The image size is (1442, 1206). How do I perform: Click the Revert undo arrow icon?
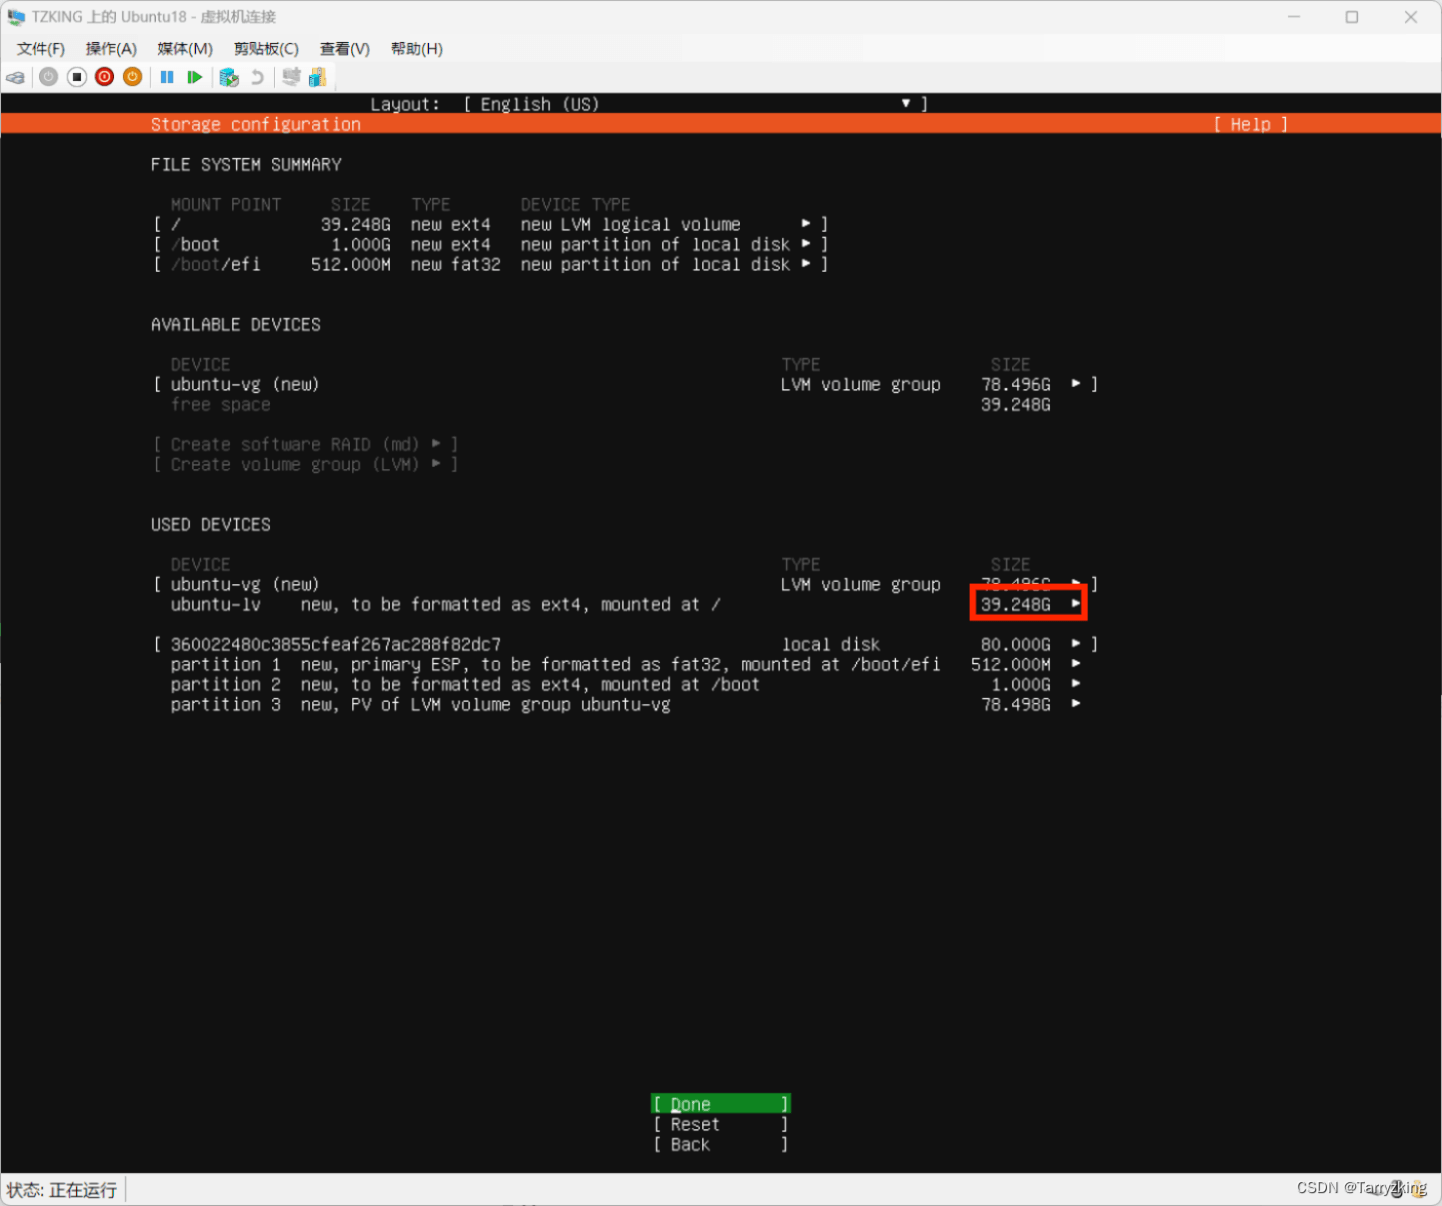coord(257,77)
